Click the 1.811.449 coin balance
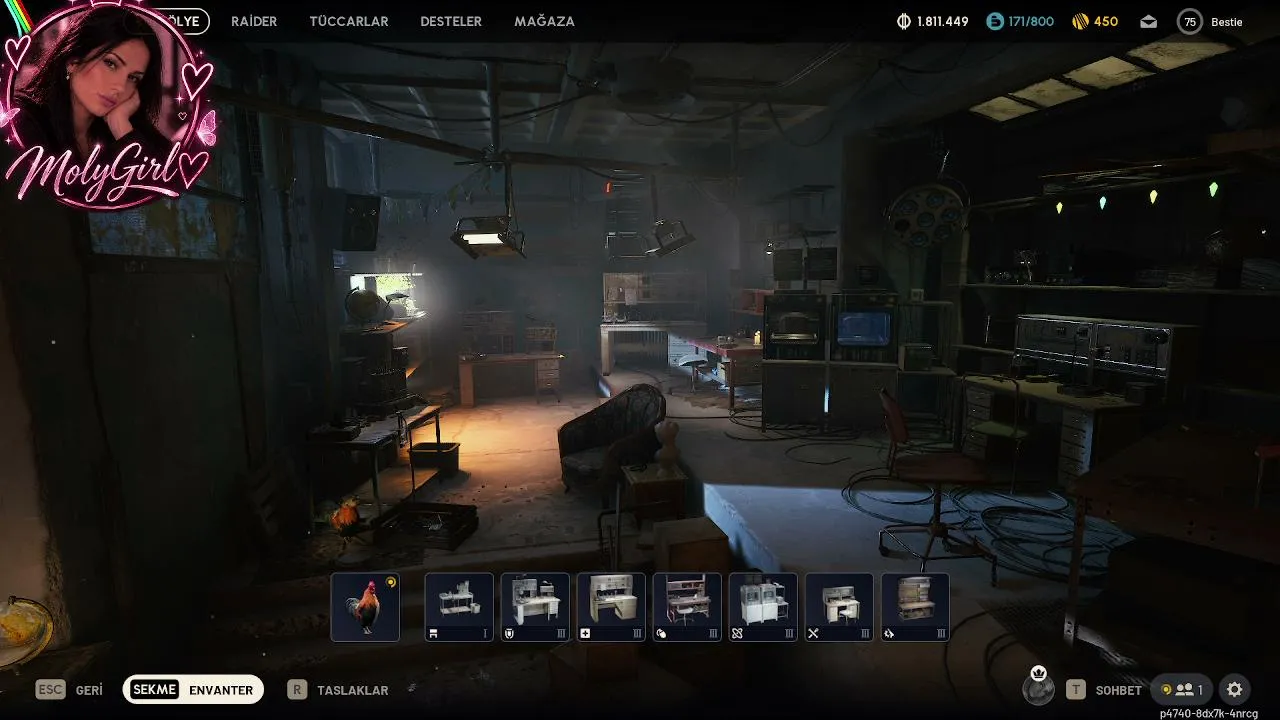The width and height of the screenshot is (1280, 720). pyautogui.click(x=943, y=21)
